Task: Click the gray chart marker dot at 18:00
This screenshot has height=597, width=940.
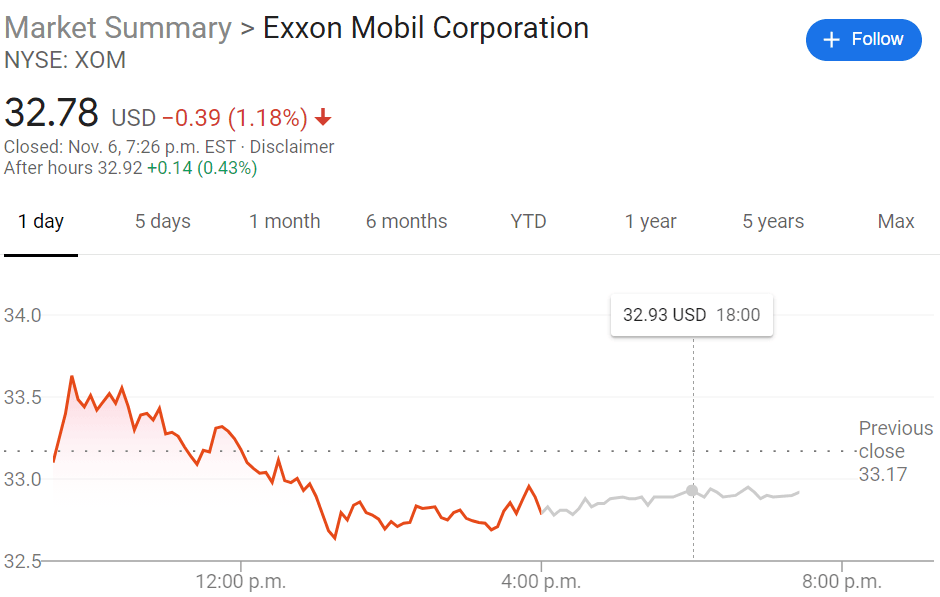Action: (x=692, y=490)
